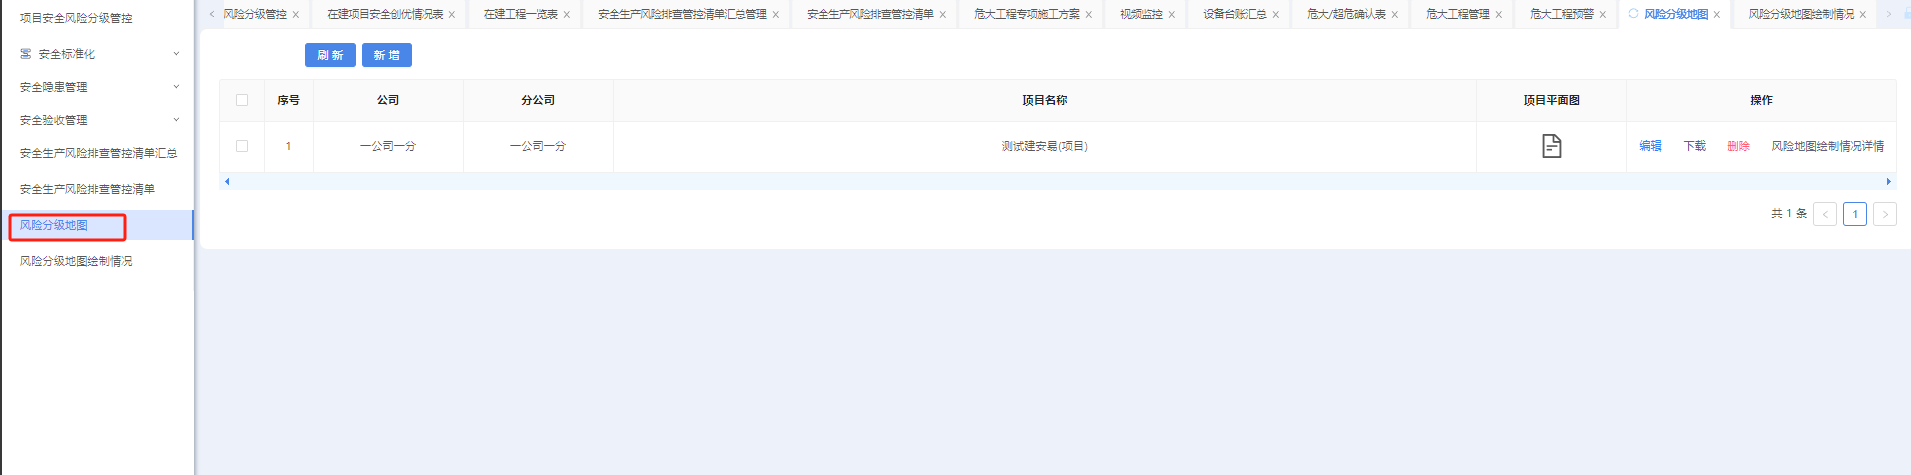The image size is (1911, 475).
Task: Click the table's left scroll arrow
Action: pos(227,181)
